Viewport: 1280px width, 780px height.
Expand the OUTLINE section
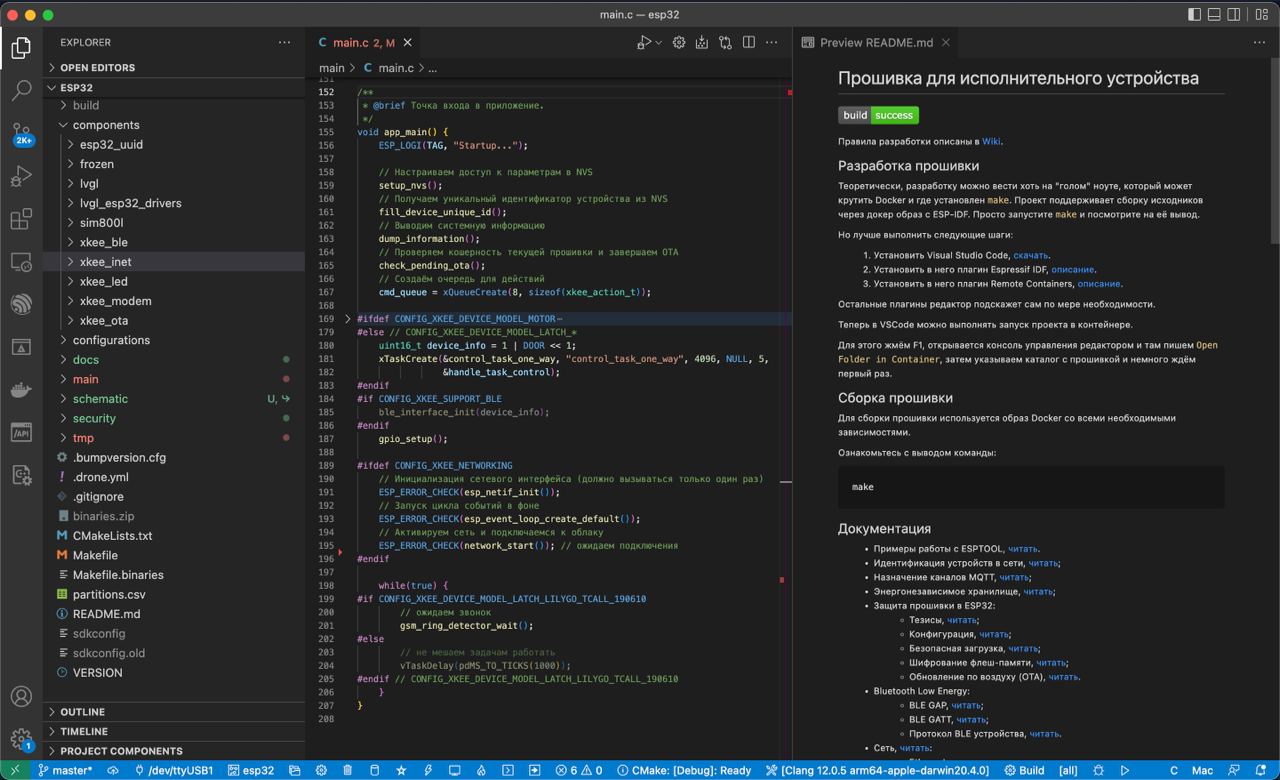pyautogui.click(x=82, y=712)
